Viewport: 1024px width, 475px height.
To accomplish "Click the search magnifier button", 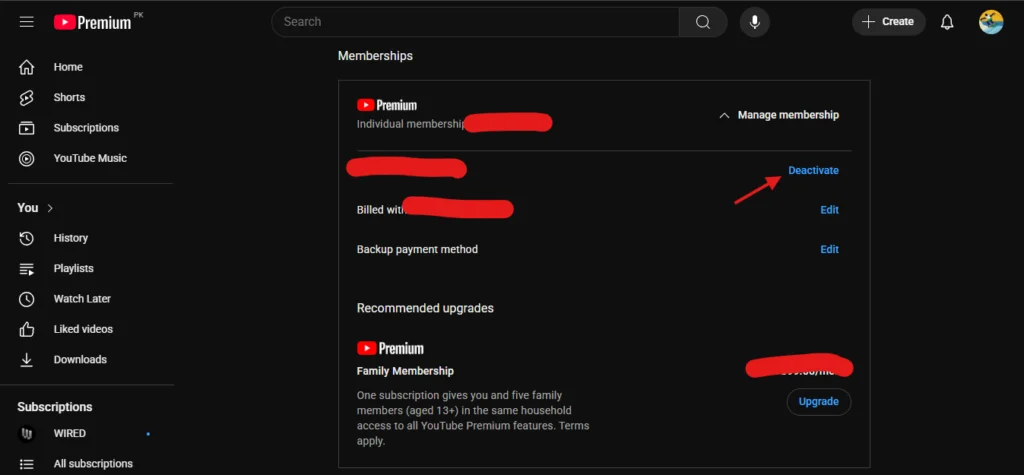I will pyautogui.click(x=703, y=22).
